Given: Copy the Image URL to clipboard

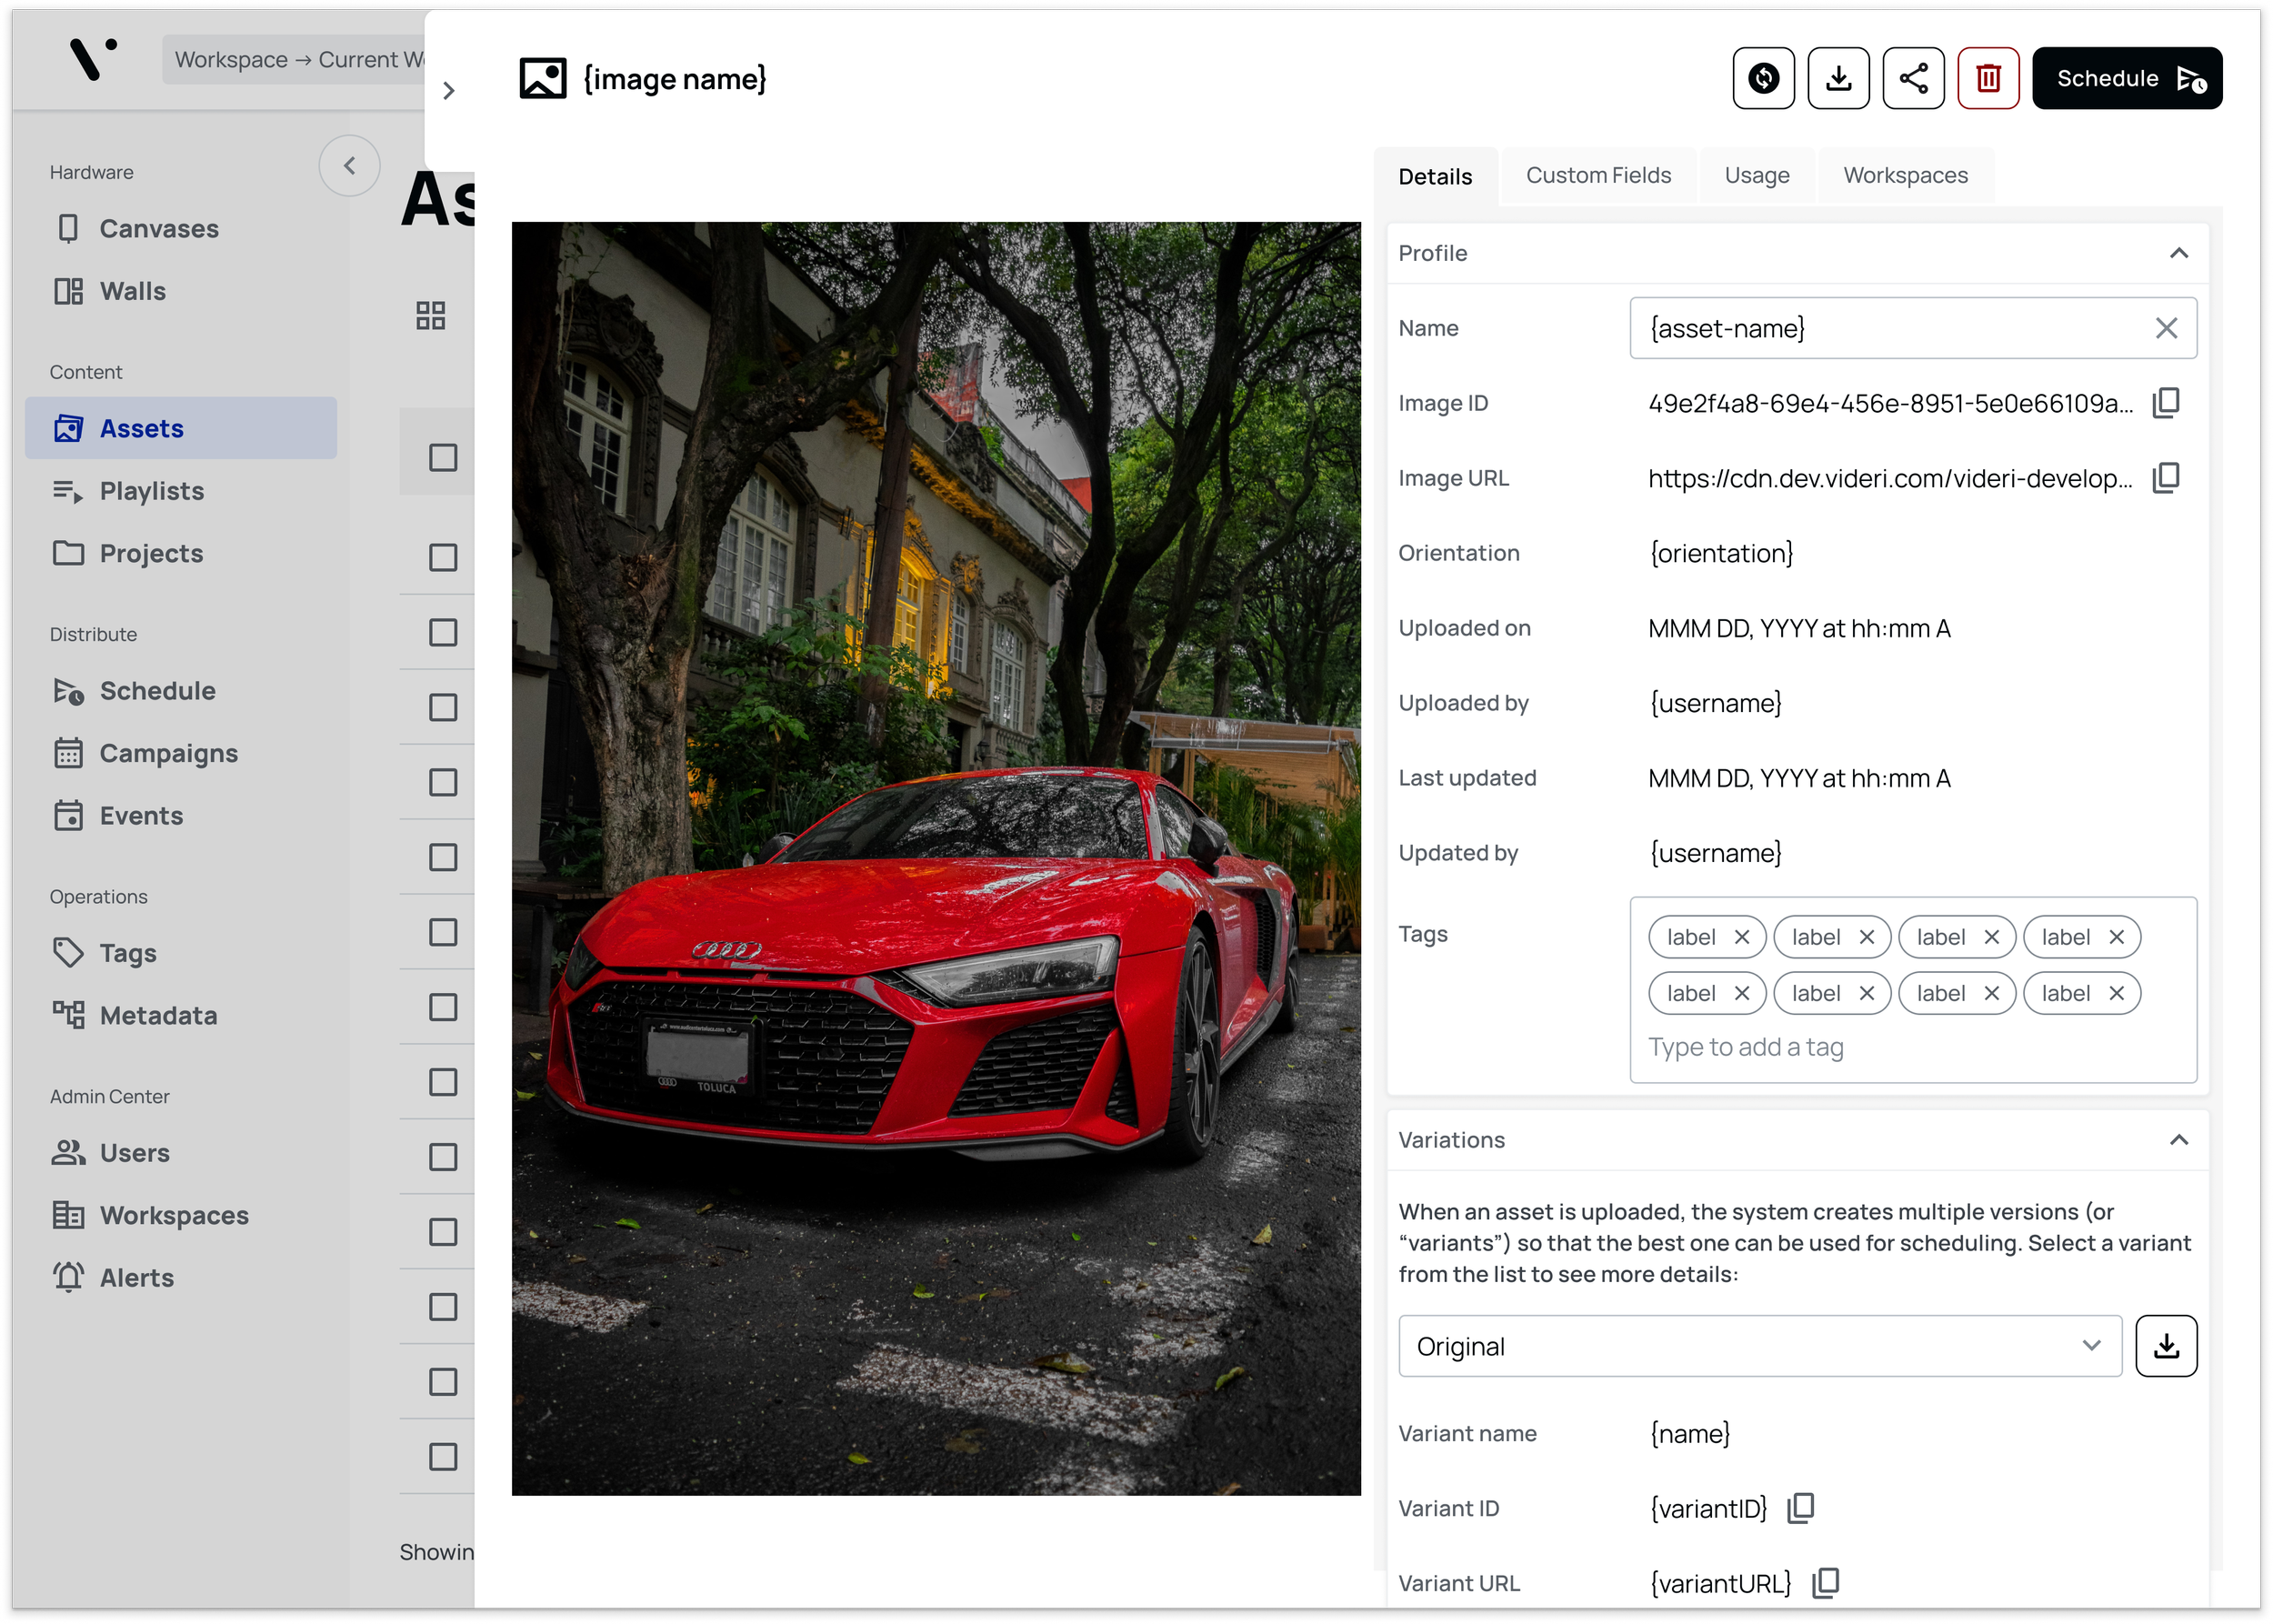Looking at the screenshot, I should point(2166,478).
